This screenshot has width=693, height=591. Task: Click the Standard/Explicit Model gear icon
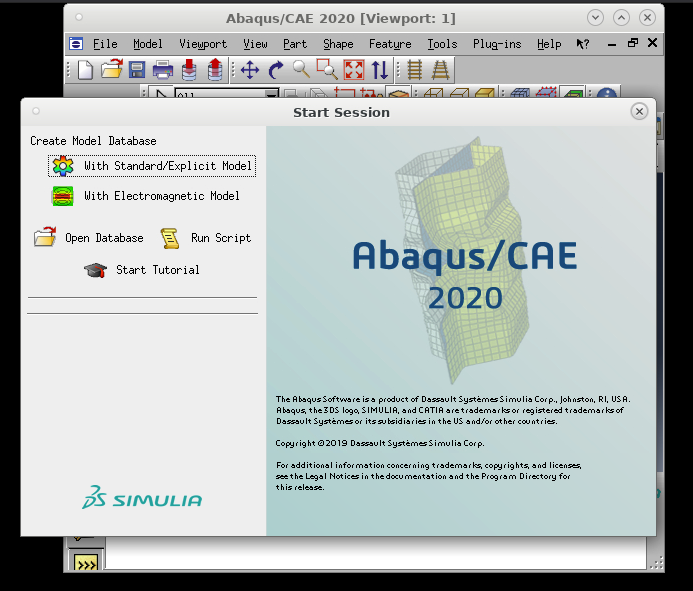pos(63,166)
